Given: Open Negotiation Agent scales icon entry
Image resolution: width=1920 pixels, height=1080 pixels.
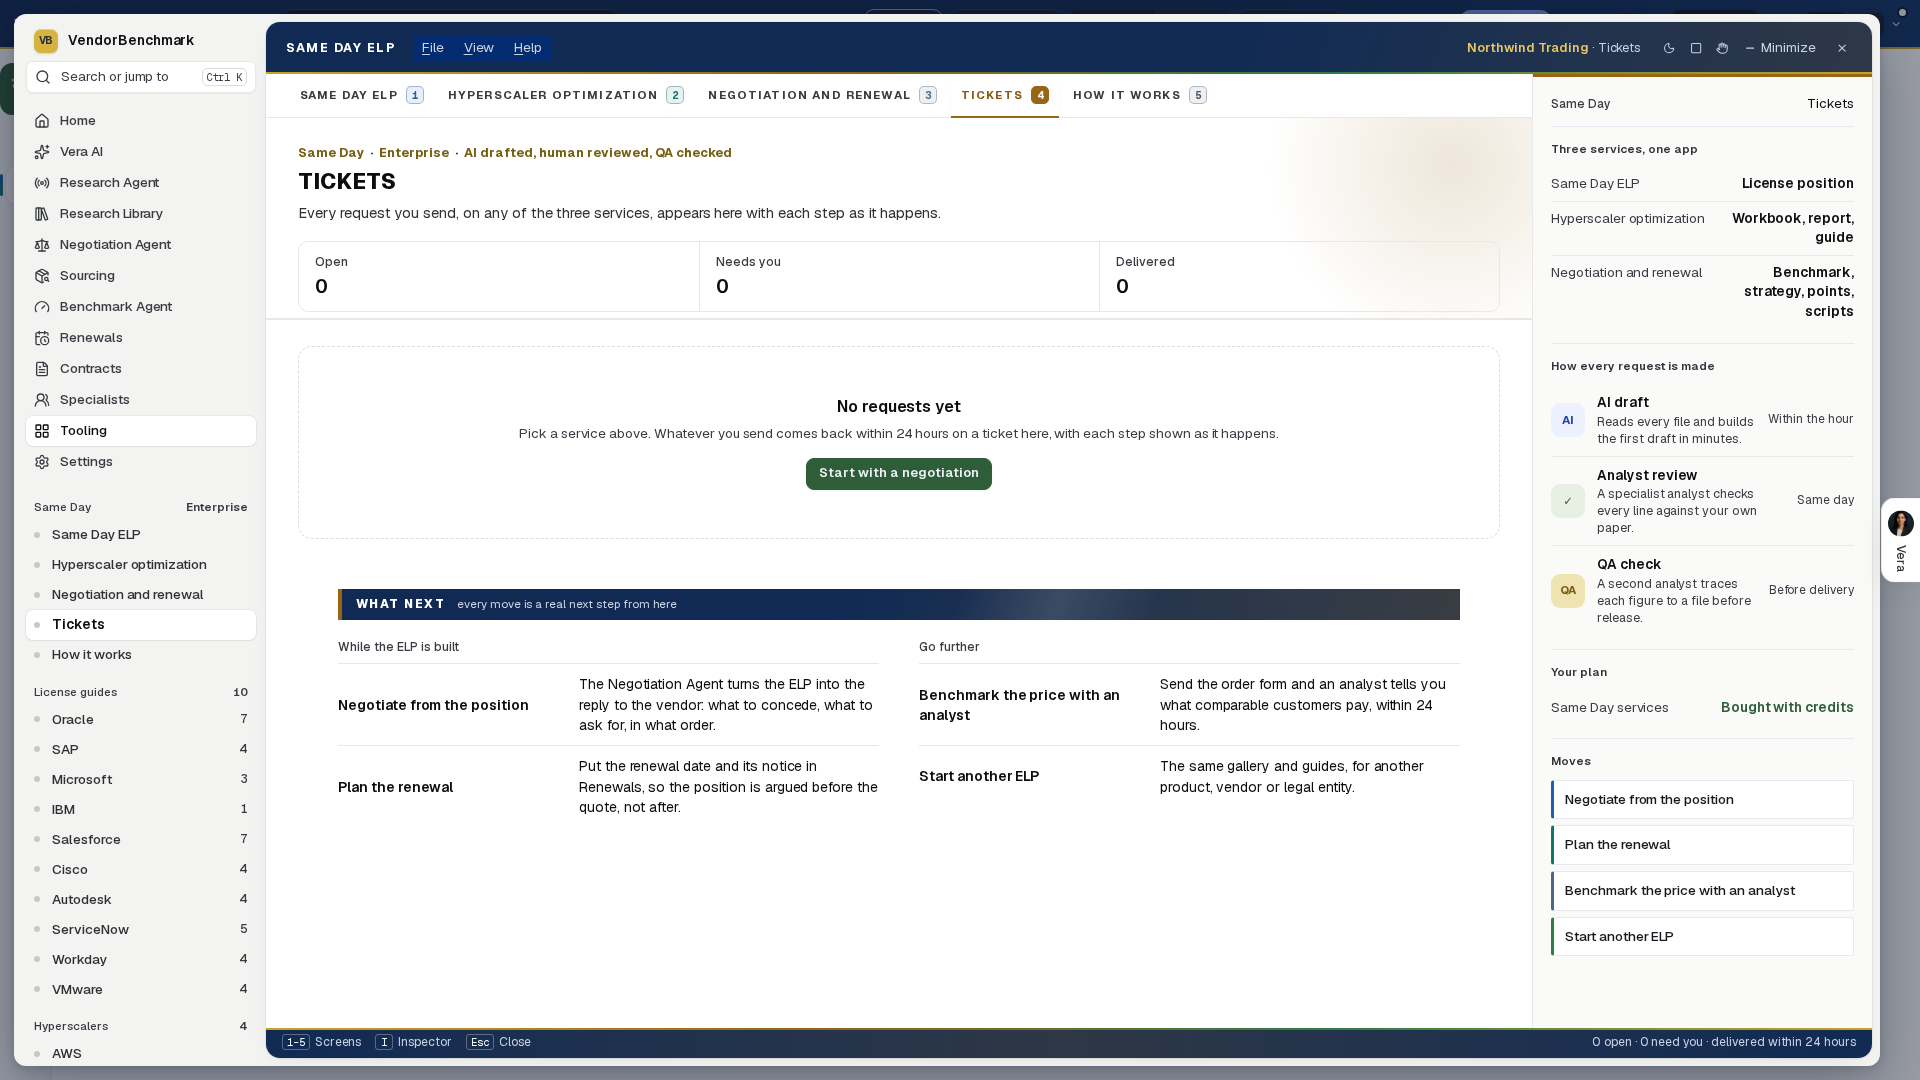Looking at the screenshot, I should [140, 245].
